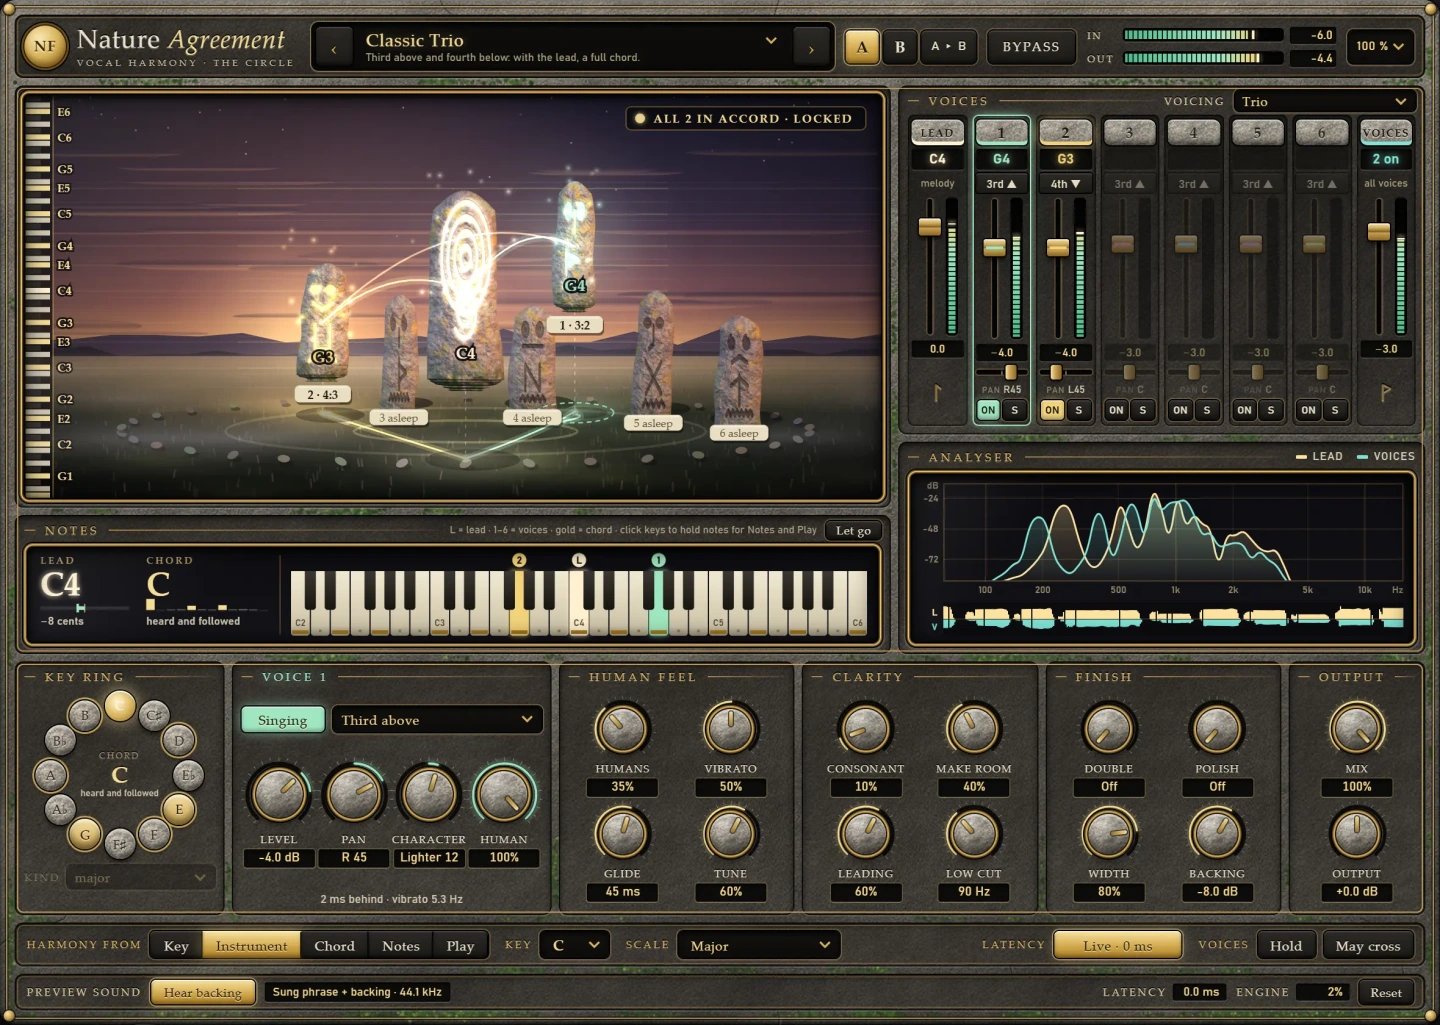This screenshot has width=1440, height=1025.
Task: Open the Scale Major dropdown
Action: [759, 945]
